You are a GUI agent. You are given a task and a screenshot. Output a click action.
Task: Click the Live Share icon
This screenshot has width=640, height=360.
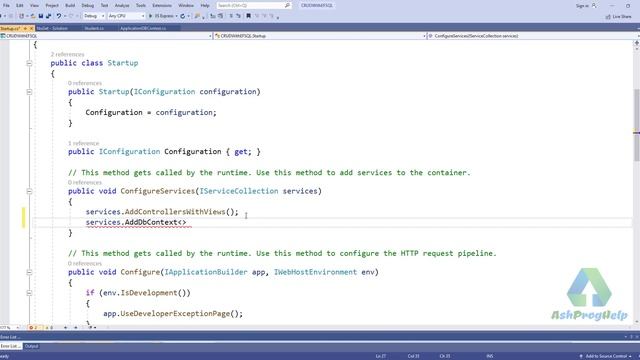point(608,17)
